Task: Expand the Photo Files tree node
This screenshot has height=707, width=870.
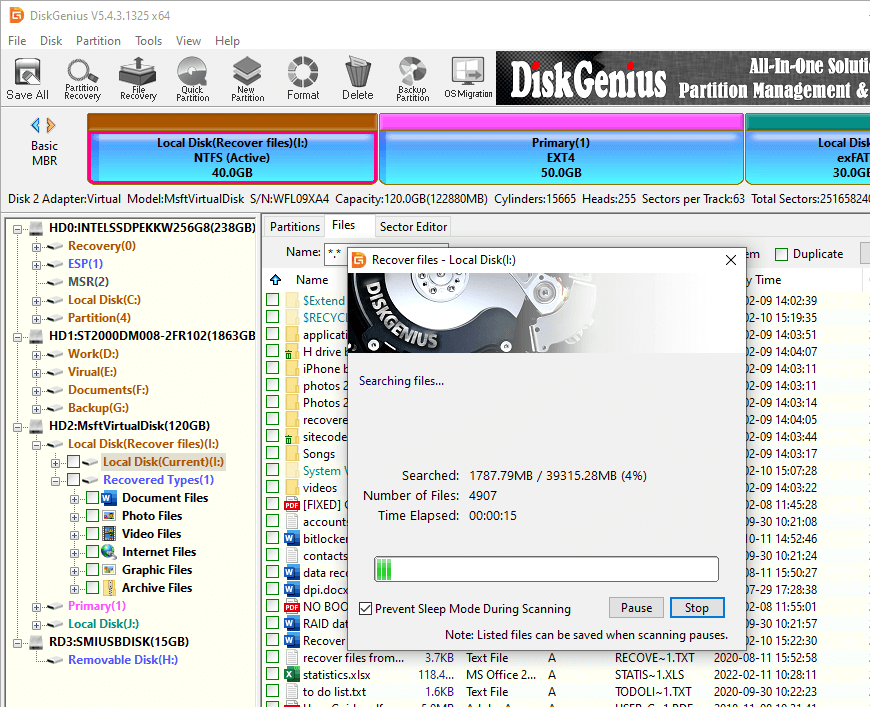Action: pyautogui.click(x=74, y=516)
